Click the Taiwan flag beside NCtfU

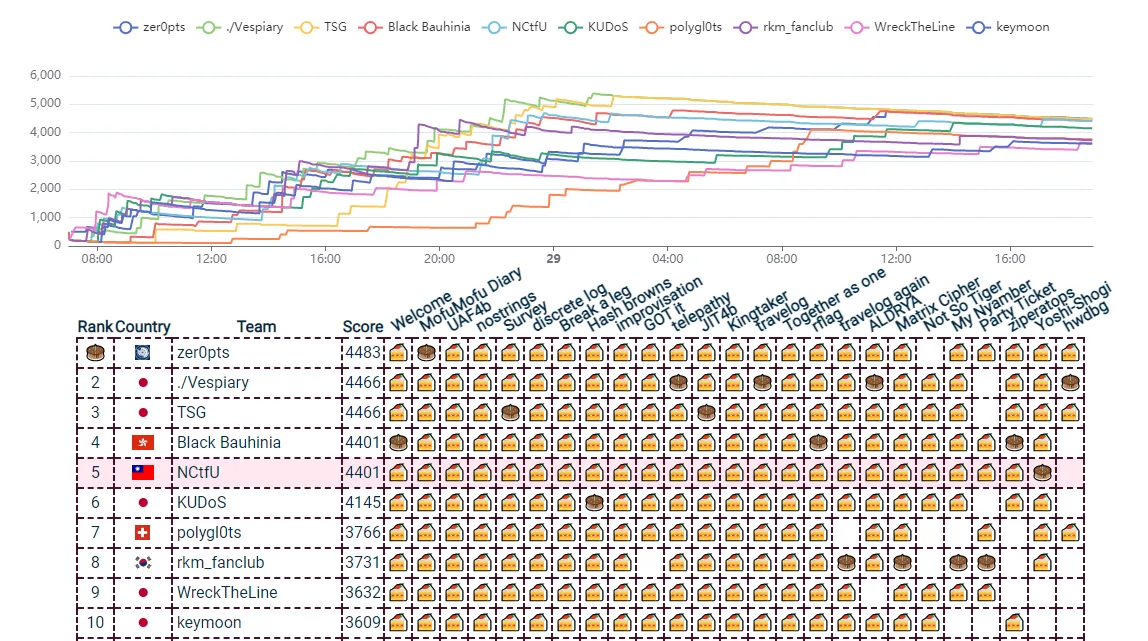pos(143,472)
